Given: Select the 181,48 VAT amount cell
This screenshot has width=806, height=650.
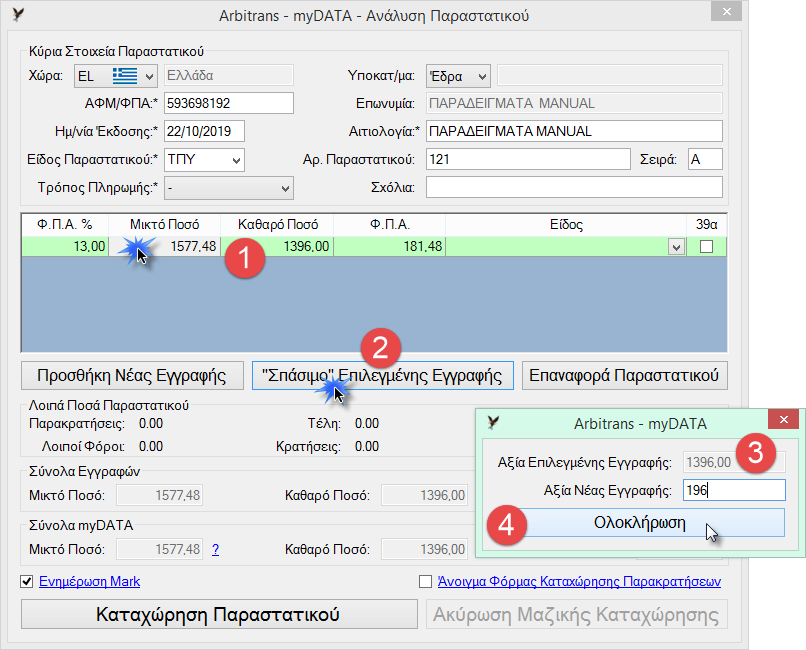Looking at the screenshot, I should [x=390, y=247].
